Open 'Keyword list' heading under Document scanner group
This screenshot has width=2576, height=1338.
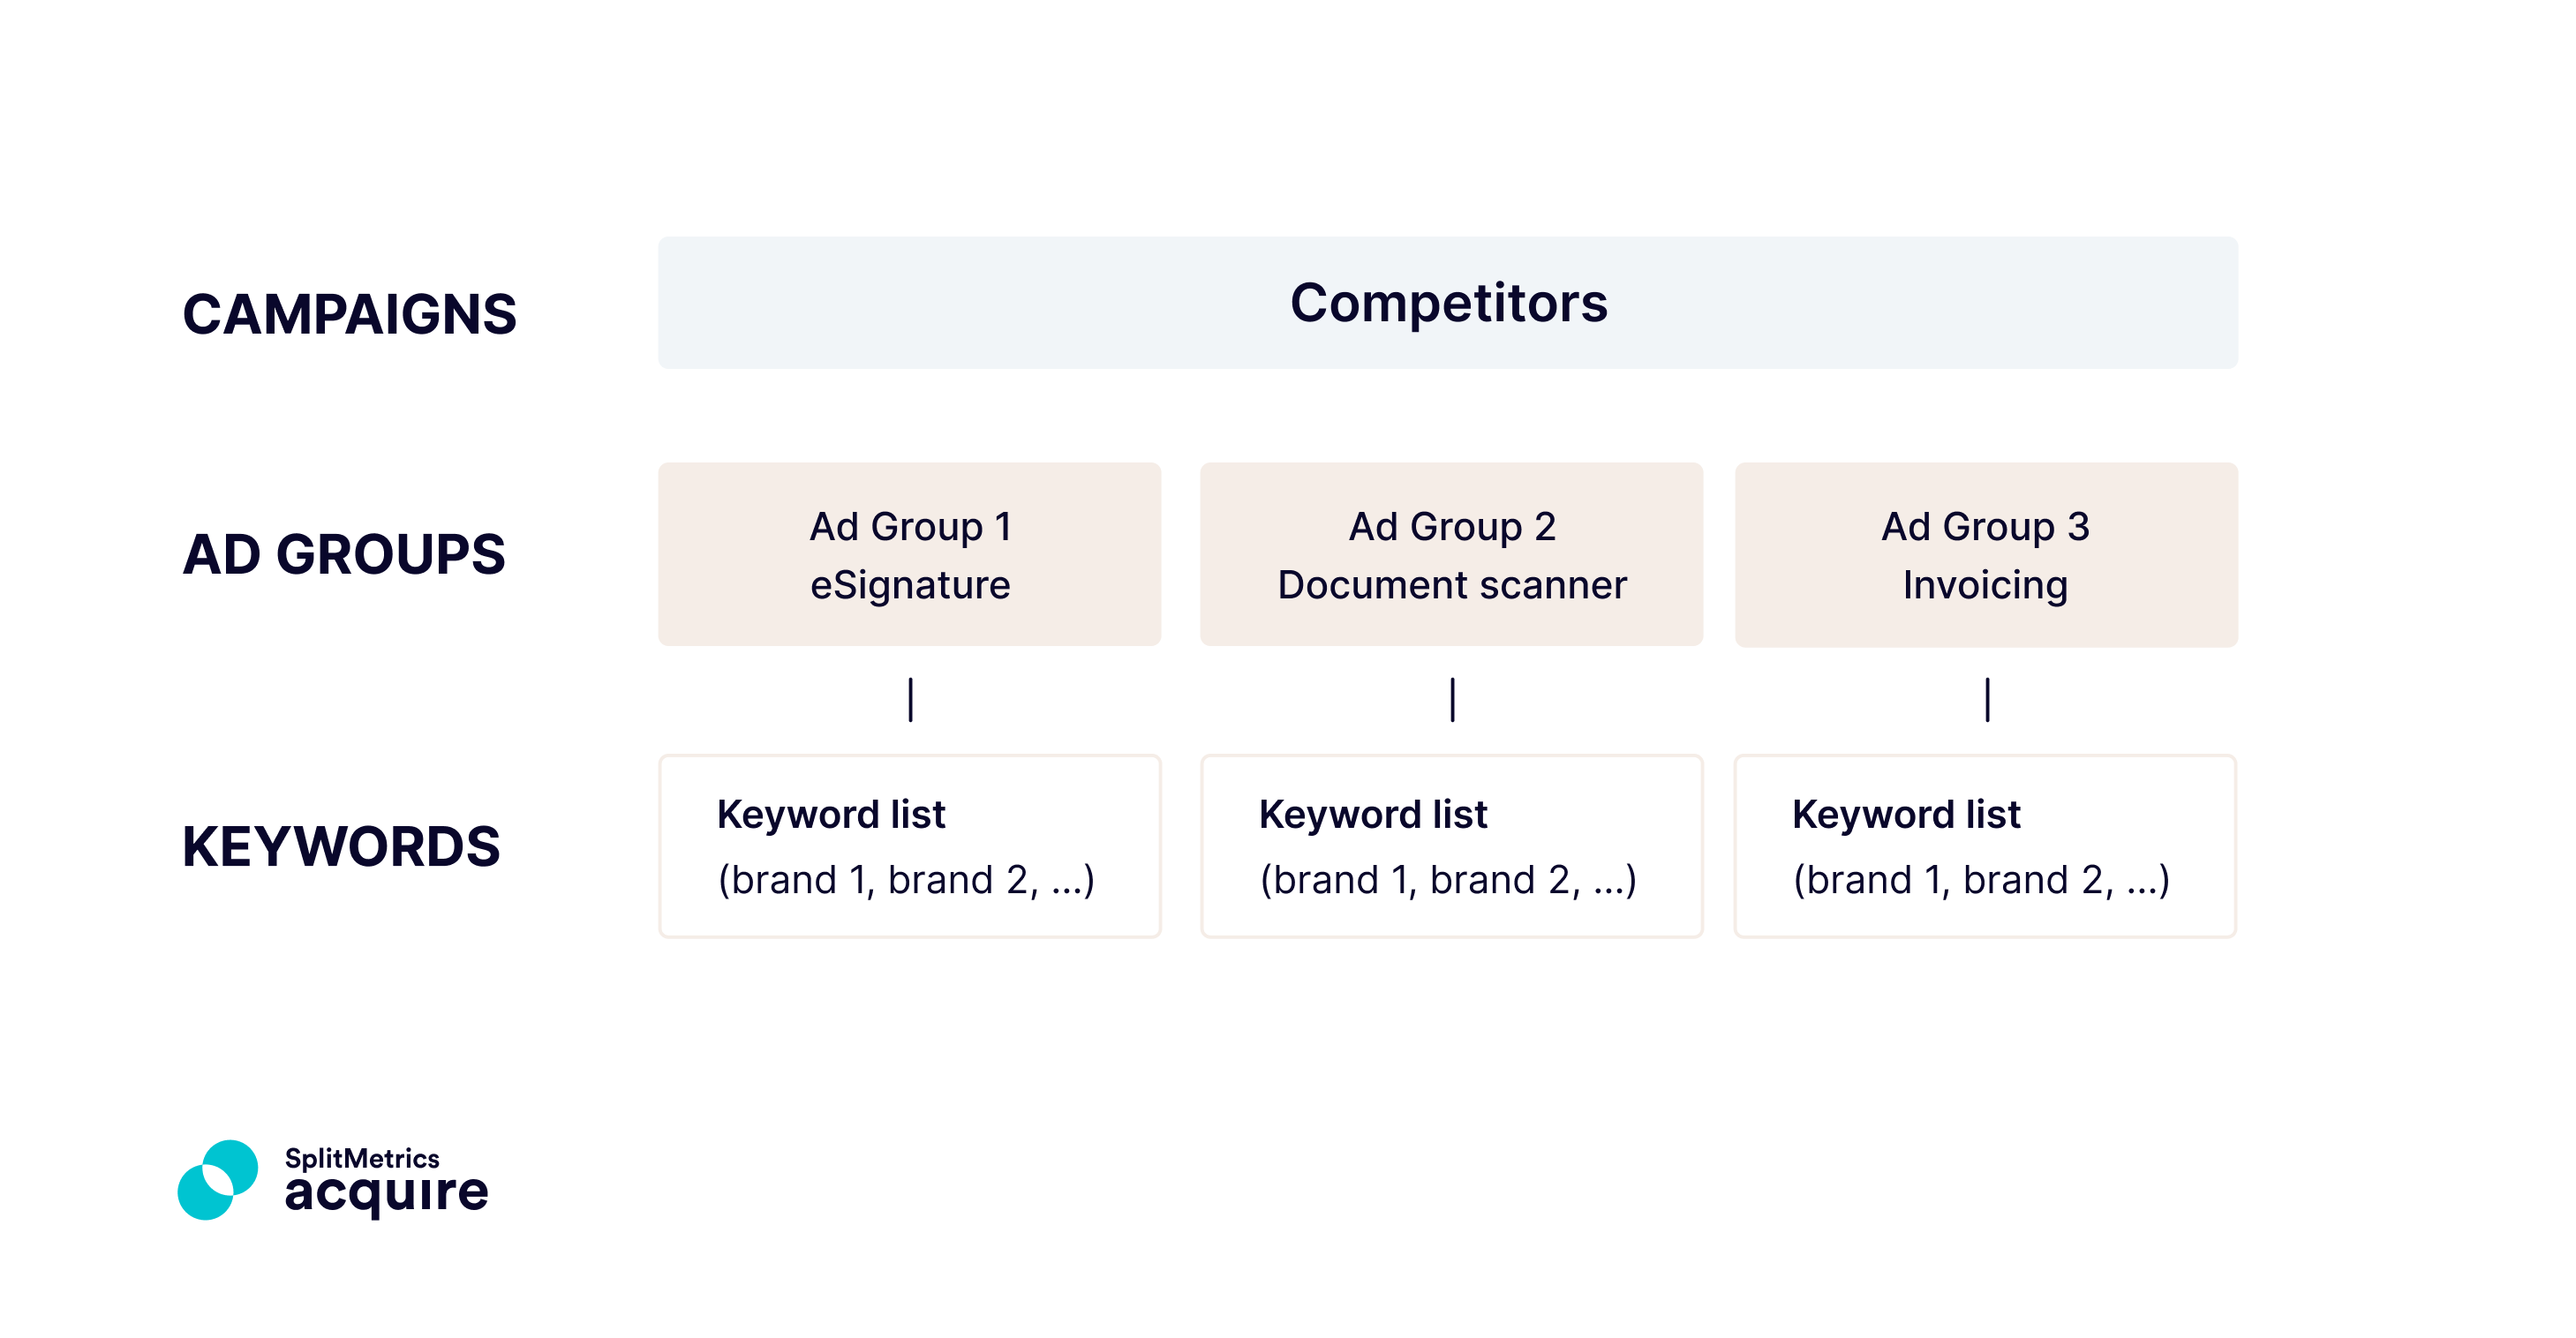(1373, 814)
